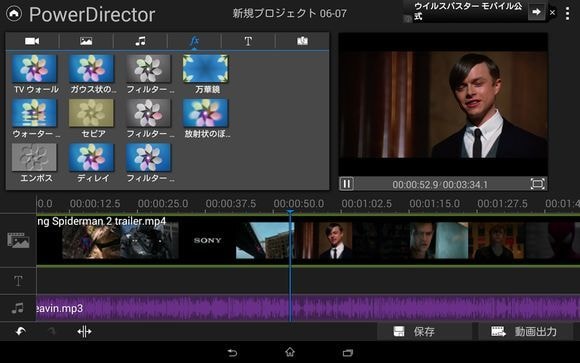Redo the last edit
Screen dimensions: 580x363
click(x=52, y=332)
